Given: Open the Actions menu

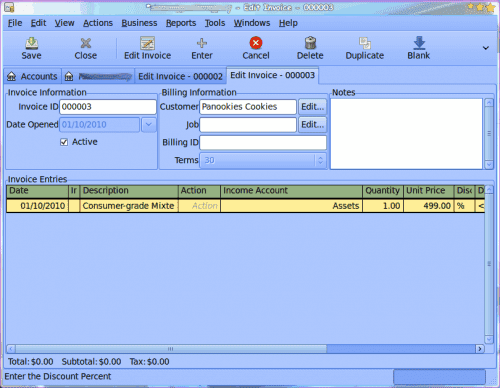Looking at the screenshot, I should (x=98, y=23).
